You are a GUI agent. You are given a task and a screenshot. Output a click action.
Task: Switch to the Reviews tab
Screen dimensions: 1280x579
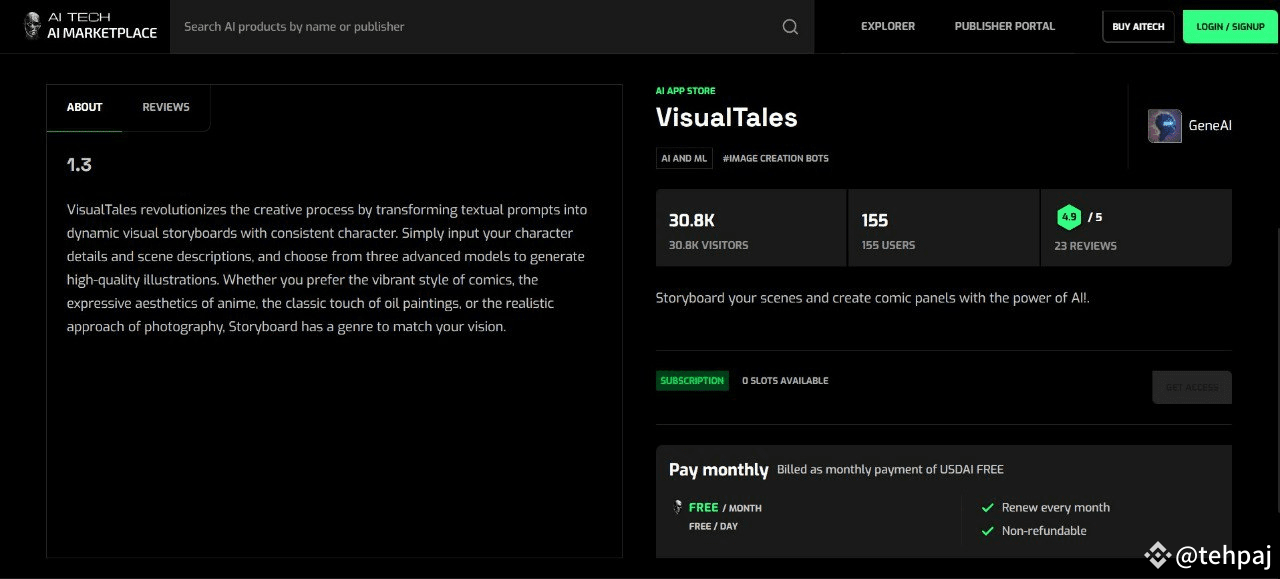166,107
